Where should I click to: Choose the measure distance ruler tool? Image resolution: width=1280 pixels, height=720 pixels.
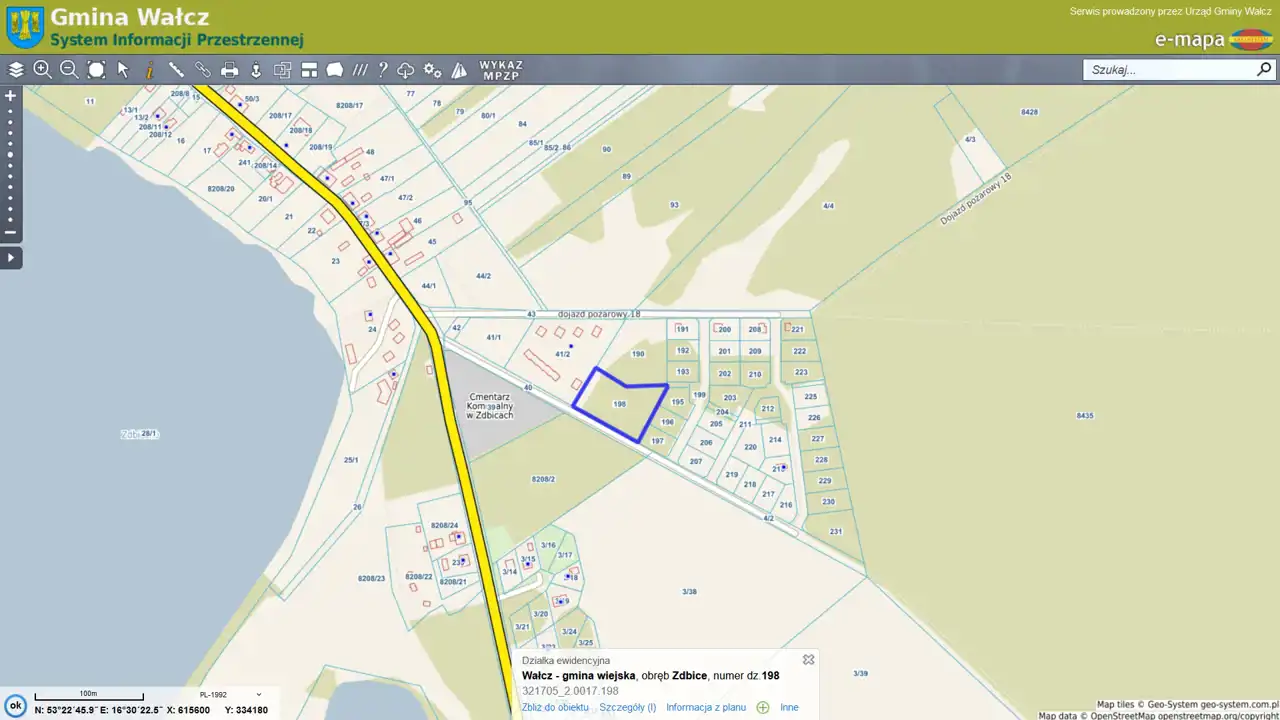coord(176,70)
